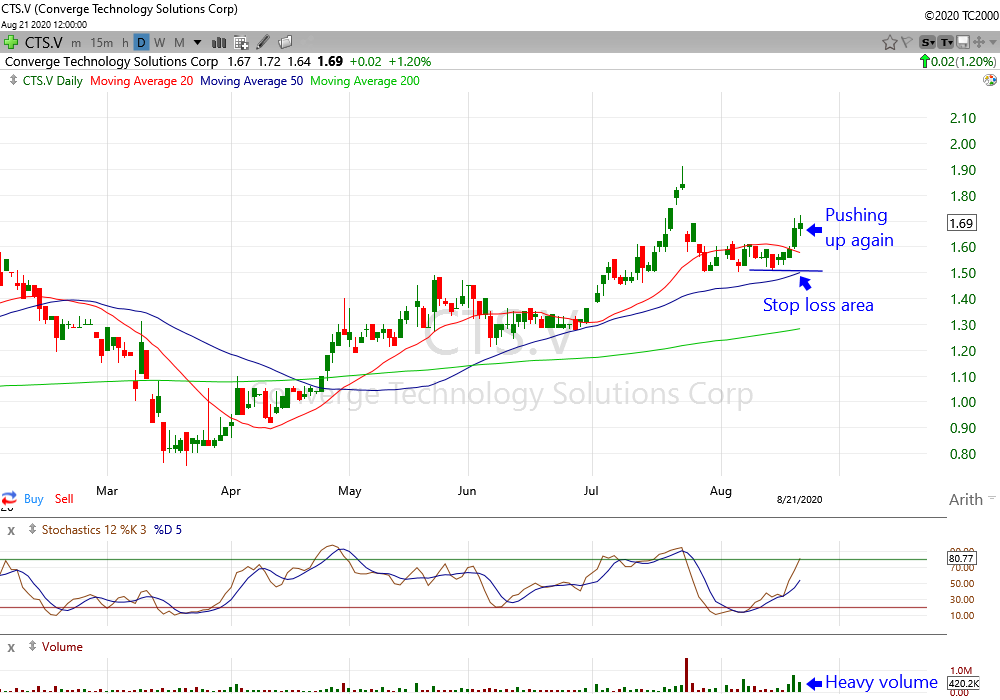
Task: Open the notes pages icon
Action: [285, 43]
